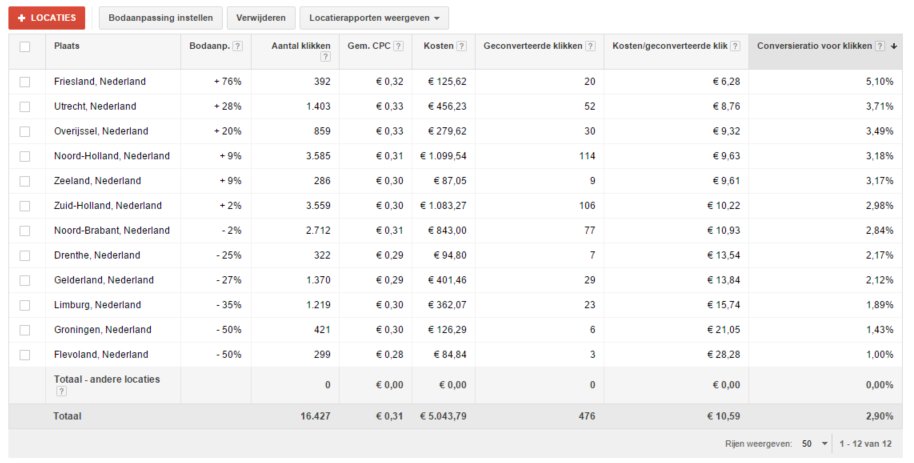Check the Zuid-Holland, Nederland row checkbox
Viewport: 914px width, 463px height.
[x=24, y=206]
